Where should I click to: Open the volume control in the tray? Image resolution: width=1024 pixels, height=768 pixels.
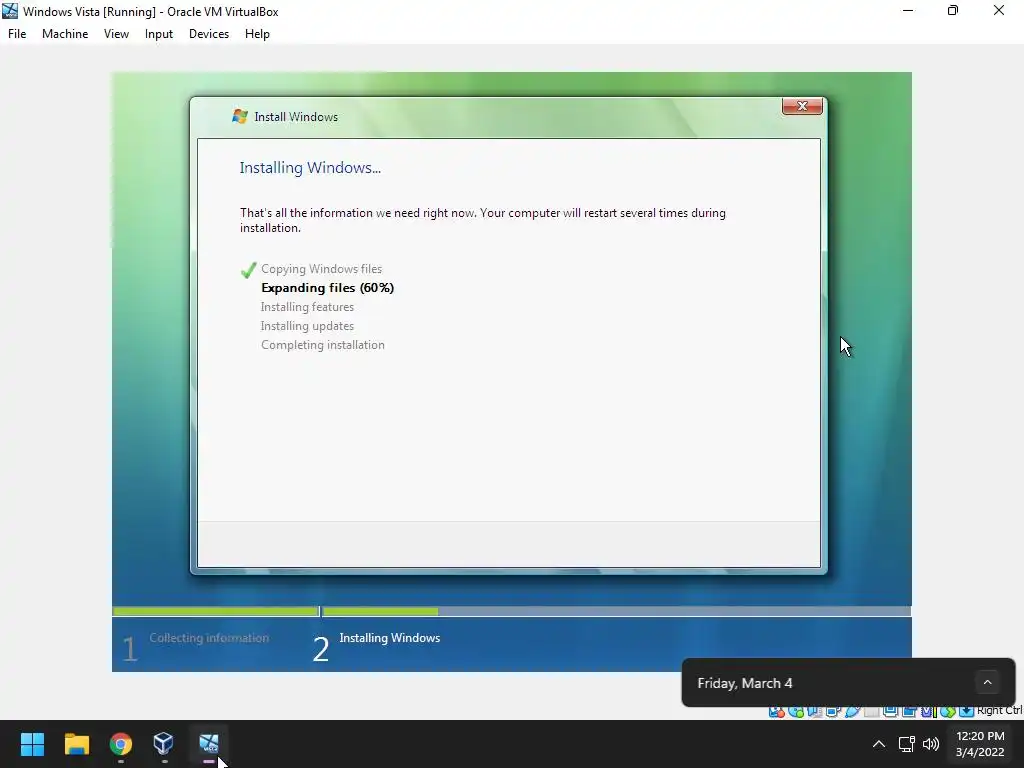[x=931, y=744]
